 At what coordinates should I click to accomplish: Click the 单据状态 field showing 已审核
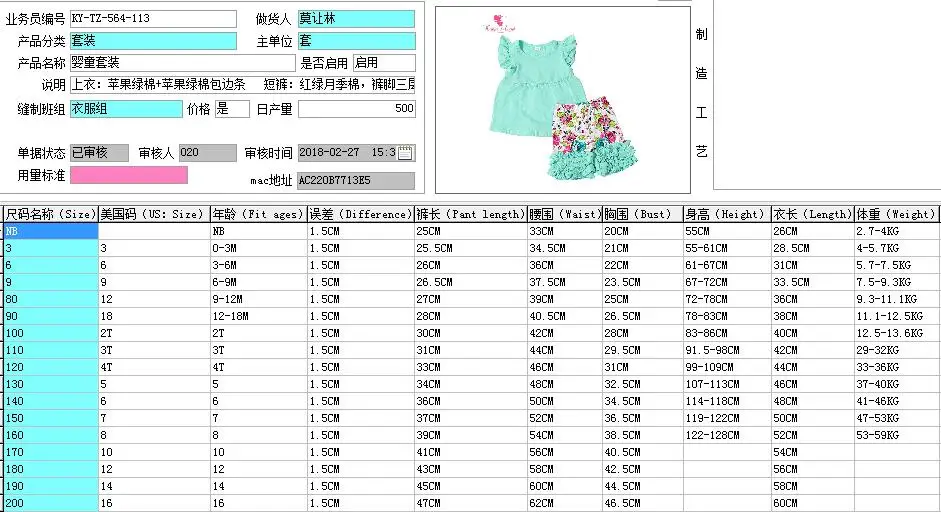click(x=99, y=153)
